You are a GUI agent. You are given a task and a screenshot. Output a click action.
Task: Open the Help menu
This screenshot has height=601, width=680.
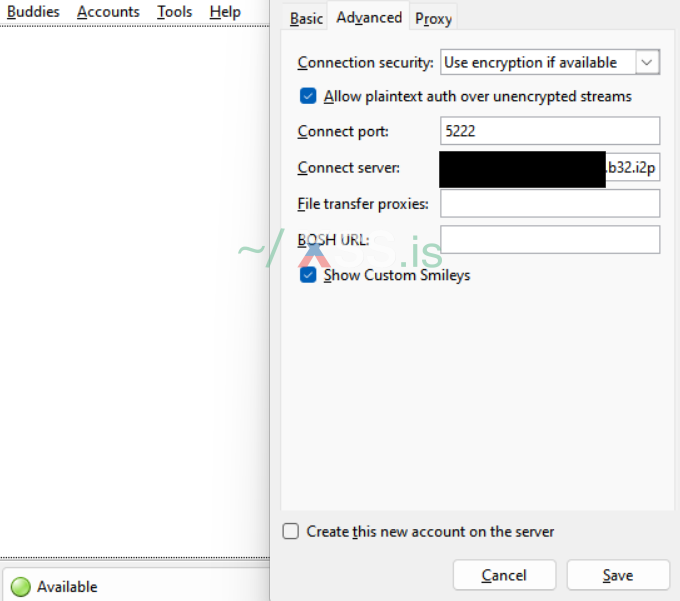225,12
